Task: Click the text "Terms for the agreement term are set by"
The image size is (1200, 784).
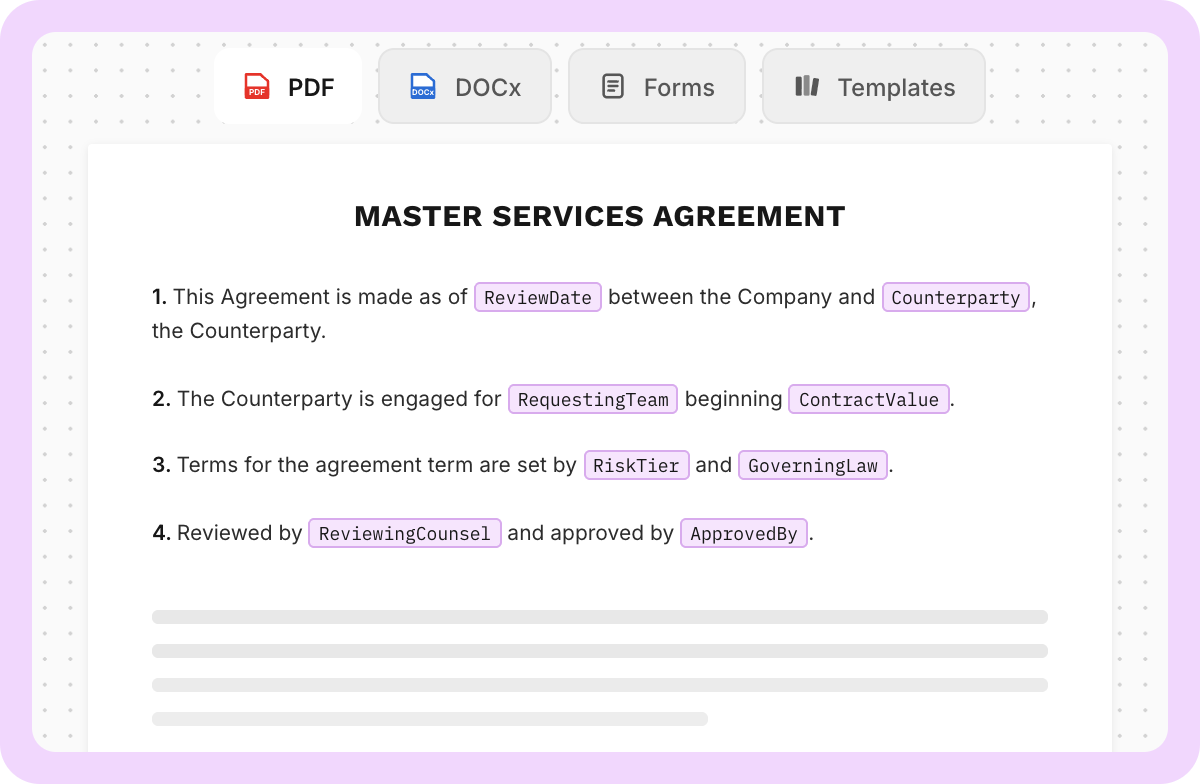Action: [377, 465]
